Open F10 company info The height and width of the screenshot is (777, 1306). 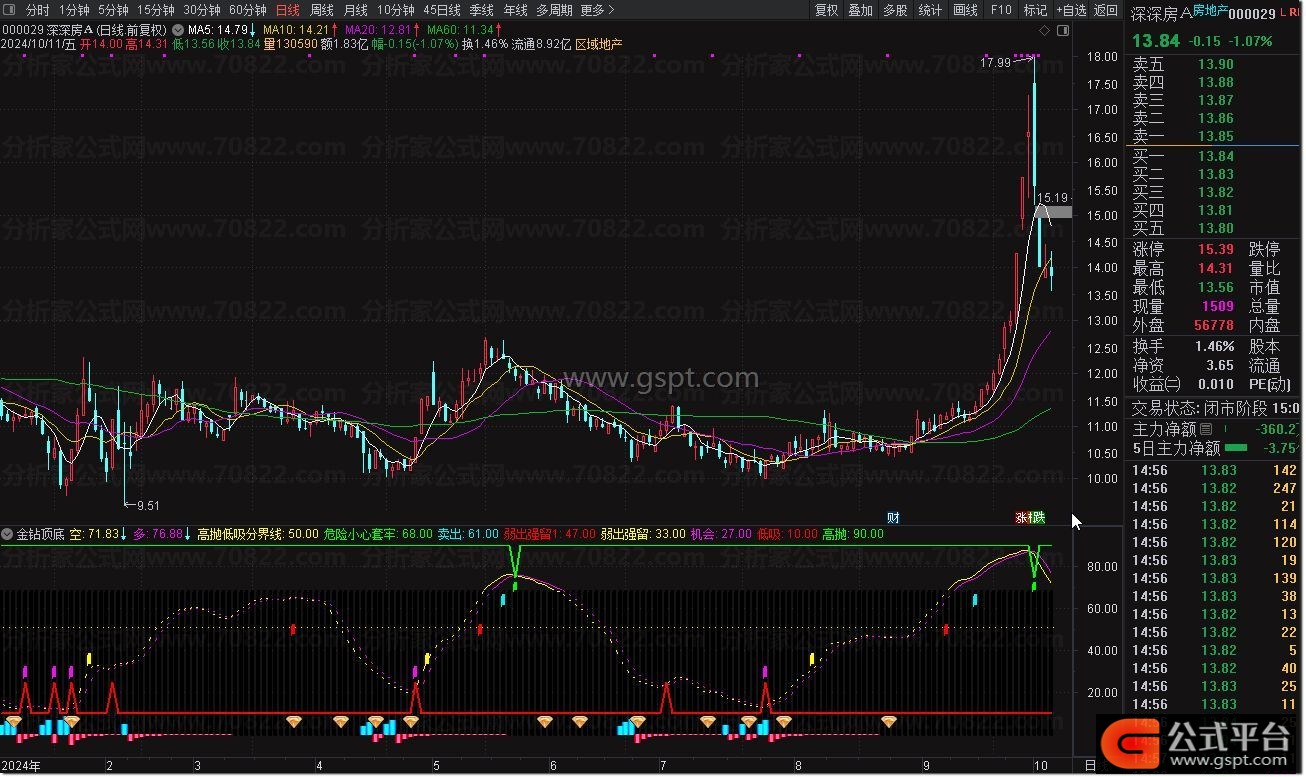click(x=1000, y=10)
